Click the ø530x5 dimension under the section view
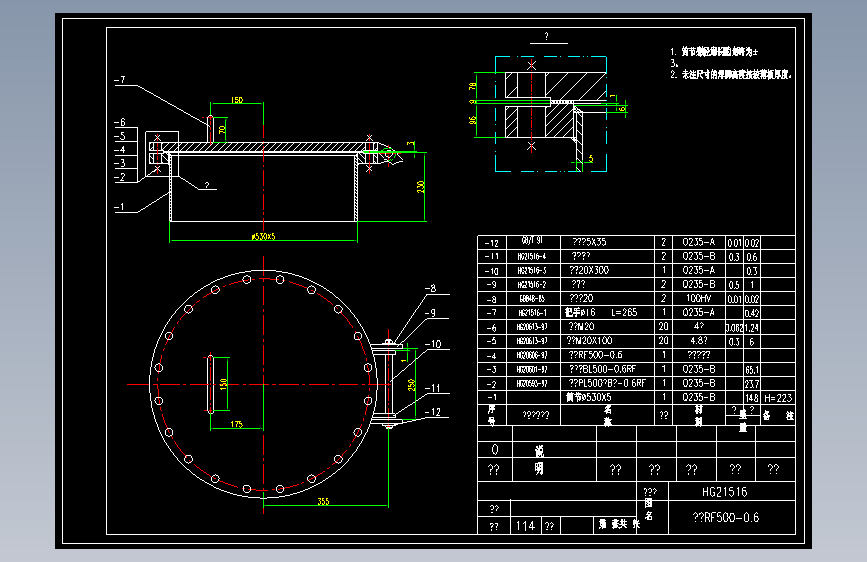Viewport: 867px width, 562px height. click(263, 236)
